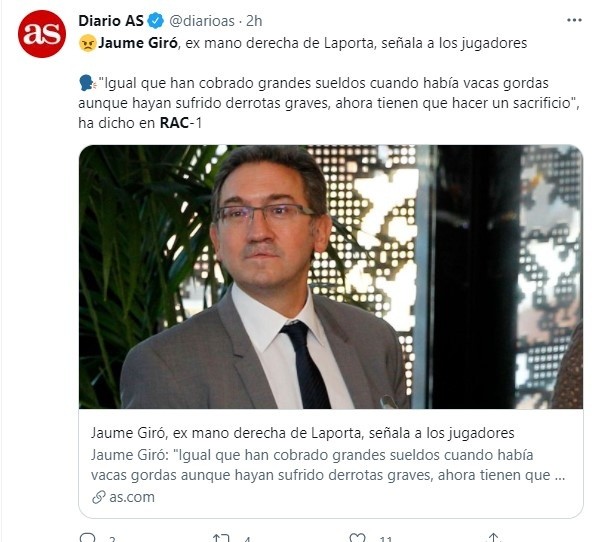This screenshot has height=542, width=596.
Task: Click the article card description preview
Action: tap(328, 465)
